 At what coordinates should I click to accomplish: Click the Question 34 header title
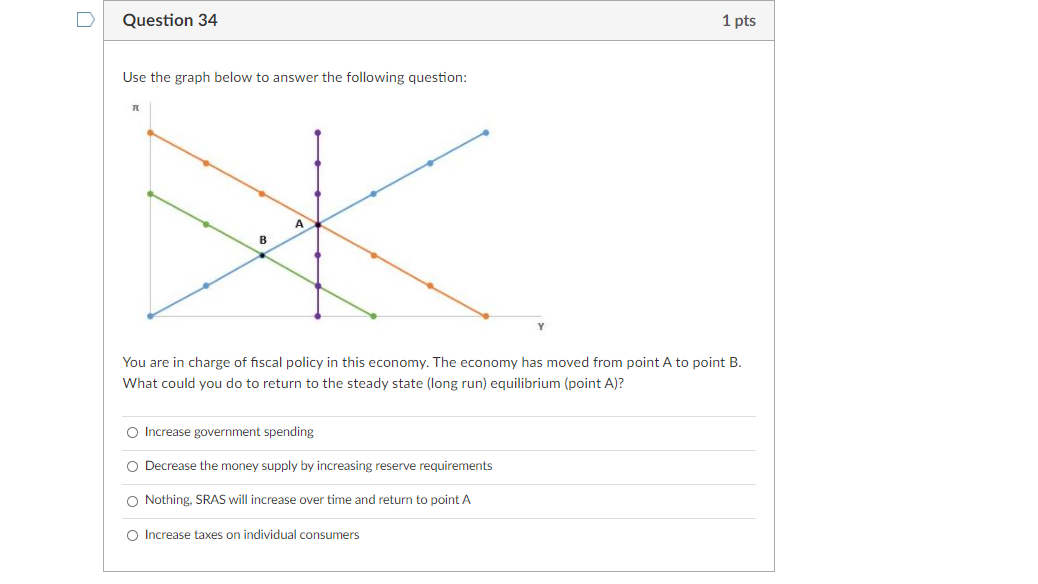170,21
